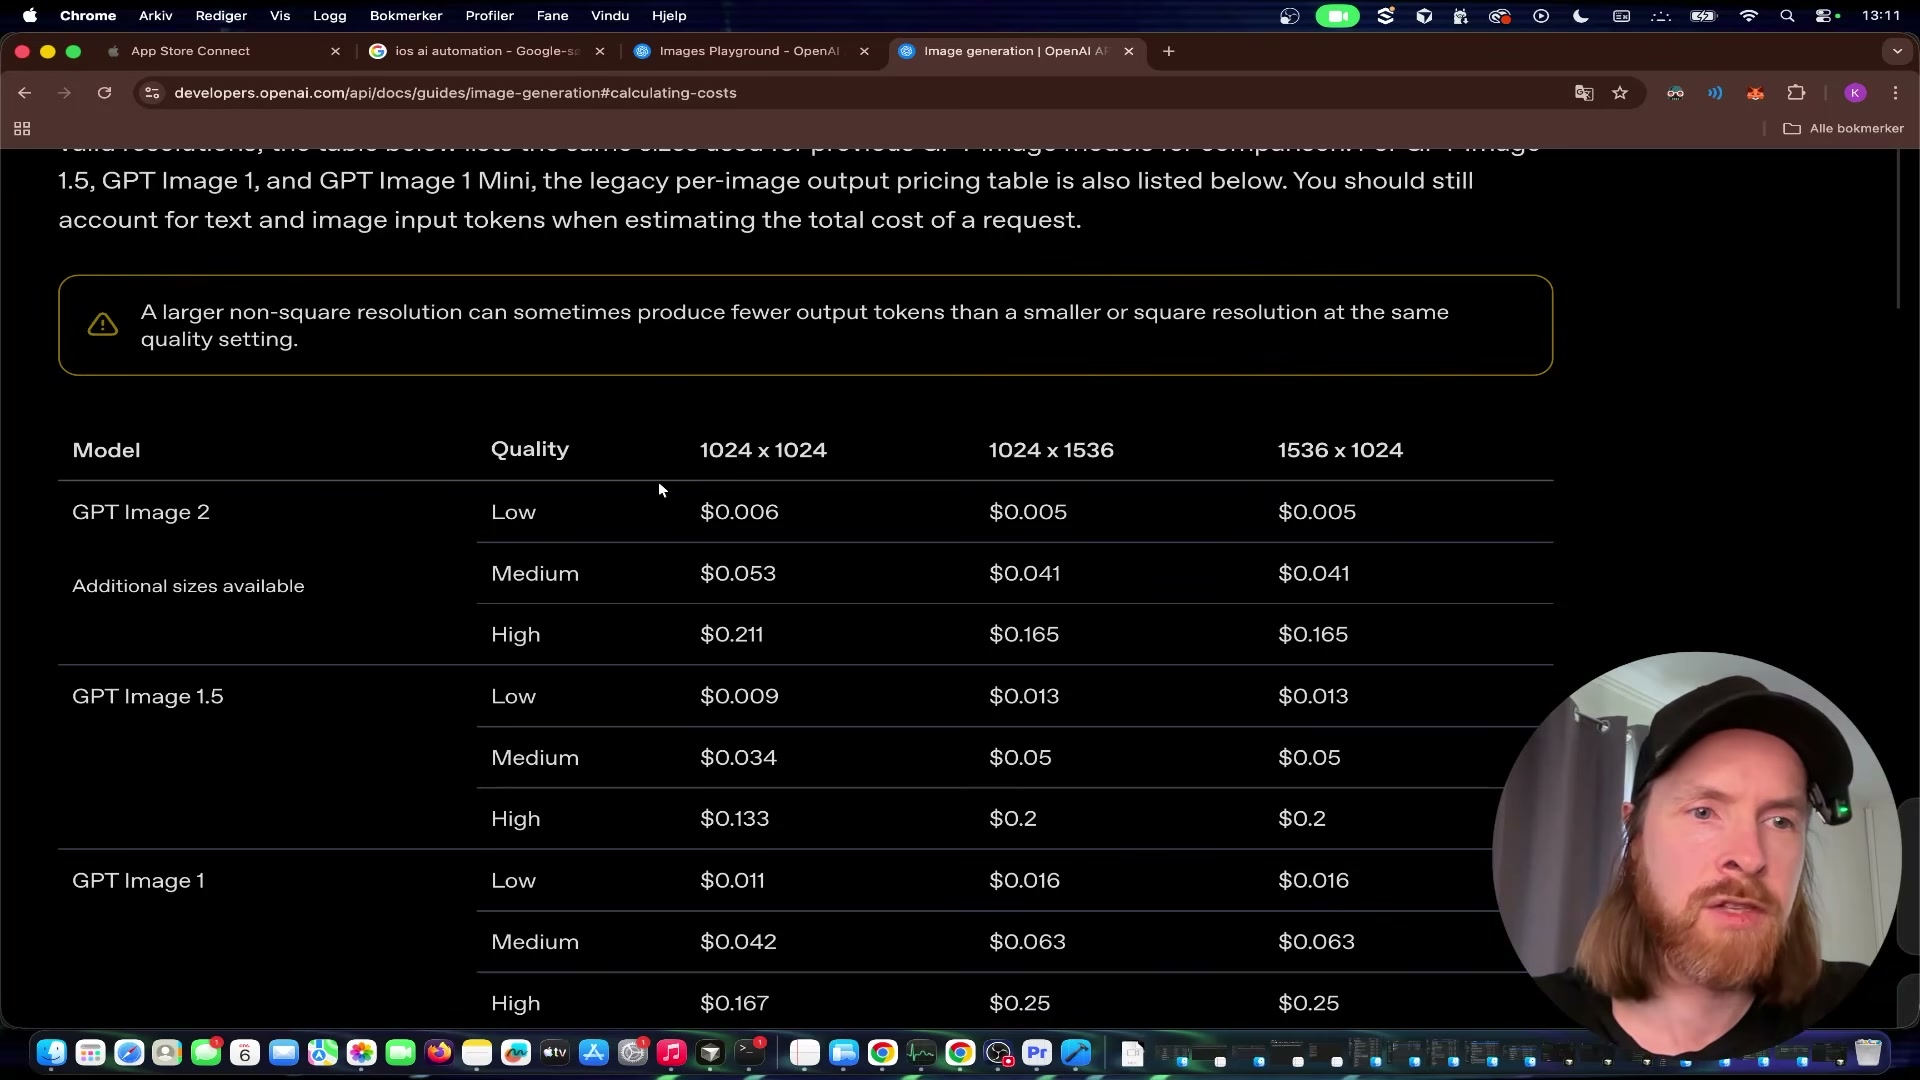1920x1080 pixels.
Task: Reload the OpenAI docs page
Action: click(104, 93)
